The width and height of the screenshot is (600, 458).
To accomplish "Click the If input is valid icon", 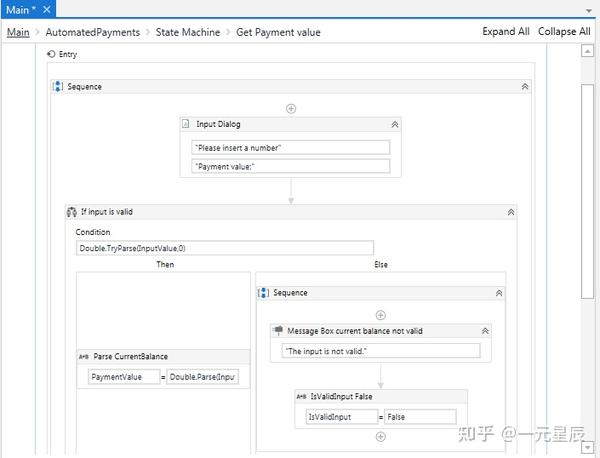I will [72, 212].
